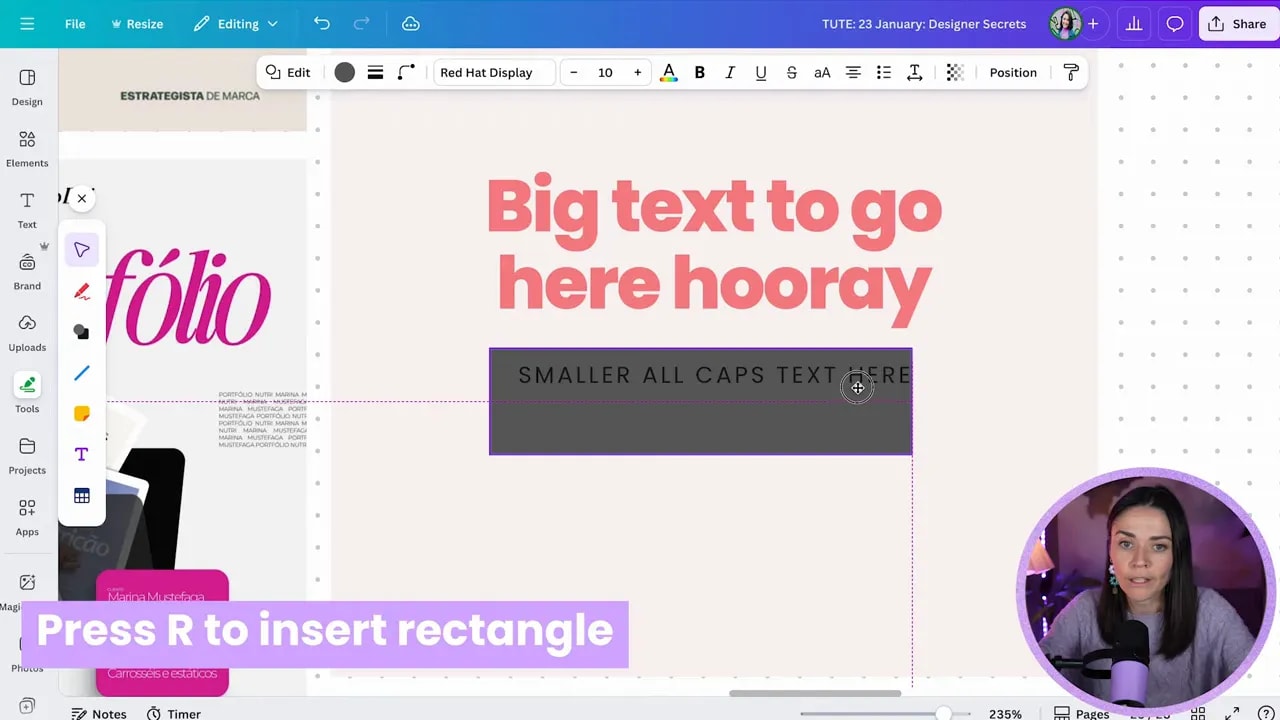The width and height of the screenshot is (1280, 720).
Task: Switch to the Notes tab
Action: (98, 713)
